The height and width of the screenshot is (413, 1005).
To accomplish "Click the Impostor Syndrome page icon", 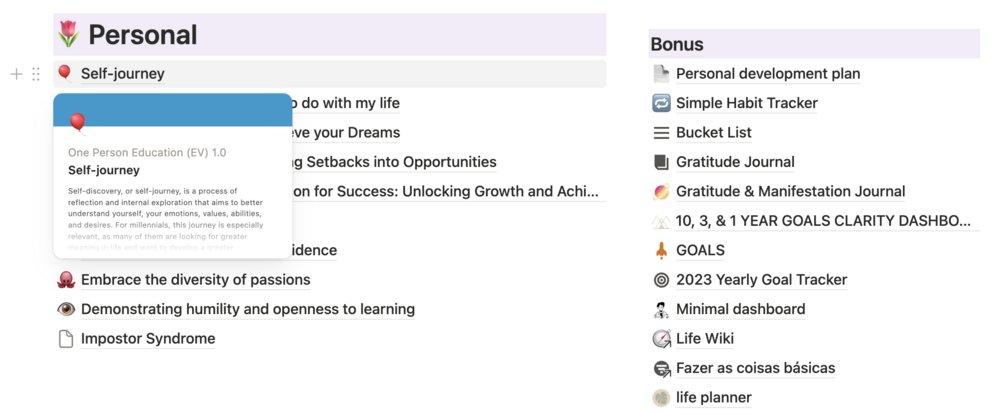I will click(66, 339).
